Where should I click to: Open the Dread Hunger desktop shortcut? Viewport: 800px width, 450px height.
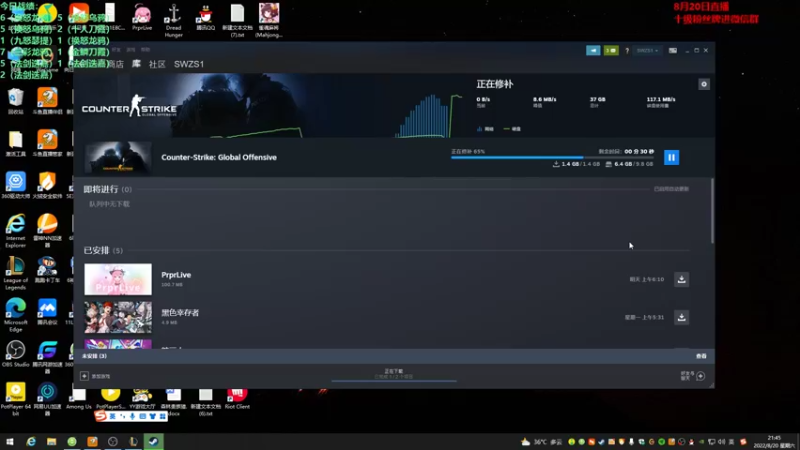point(173,20)
